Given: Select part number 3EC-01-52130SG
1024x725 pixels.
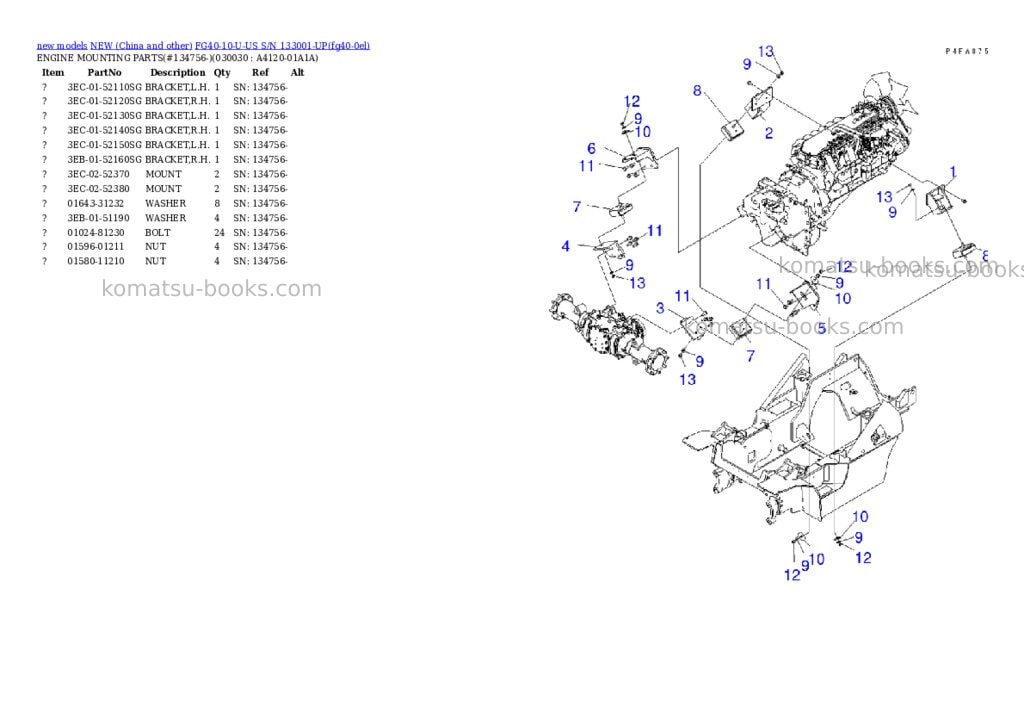Looking at the screenshot, I should click(104, 116).
